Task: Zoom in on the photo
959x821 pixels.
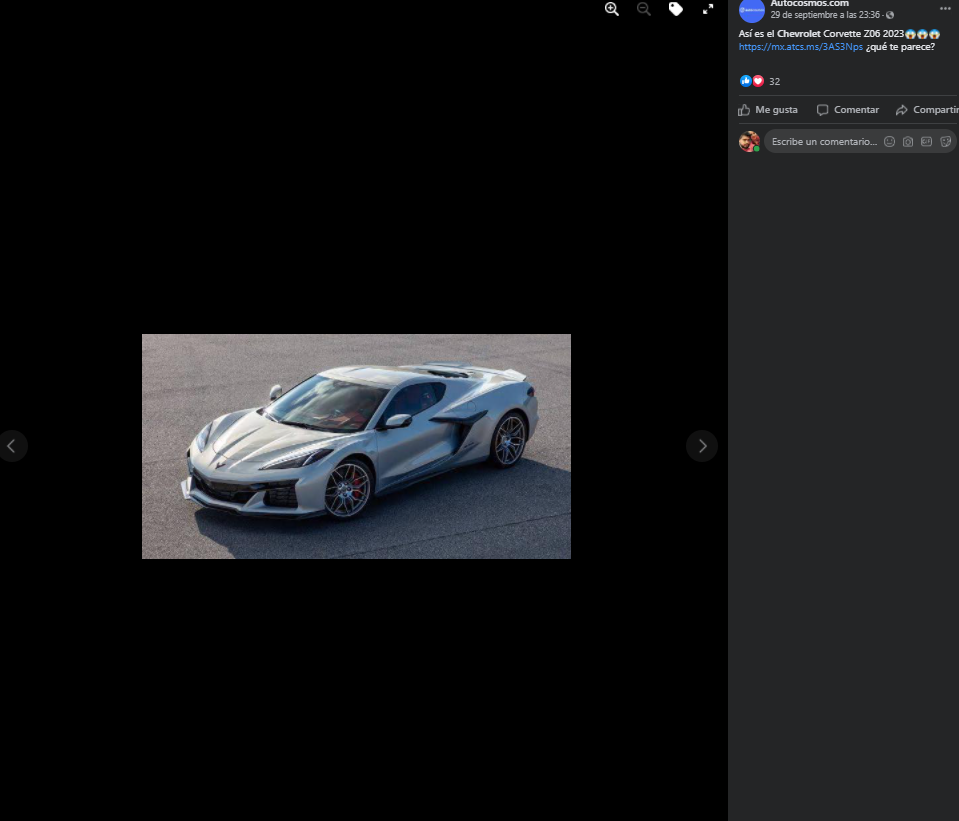Action: click(612, 9)
